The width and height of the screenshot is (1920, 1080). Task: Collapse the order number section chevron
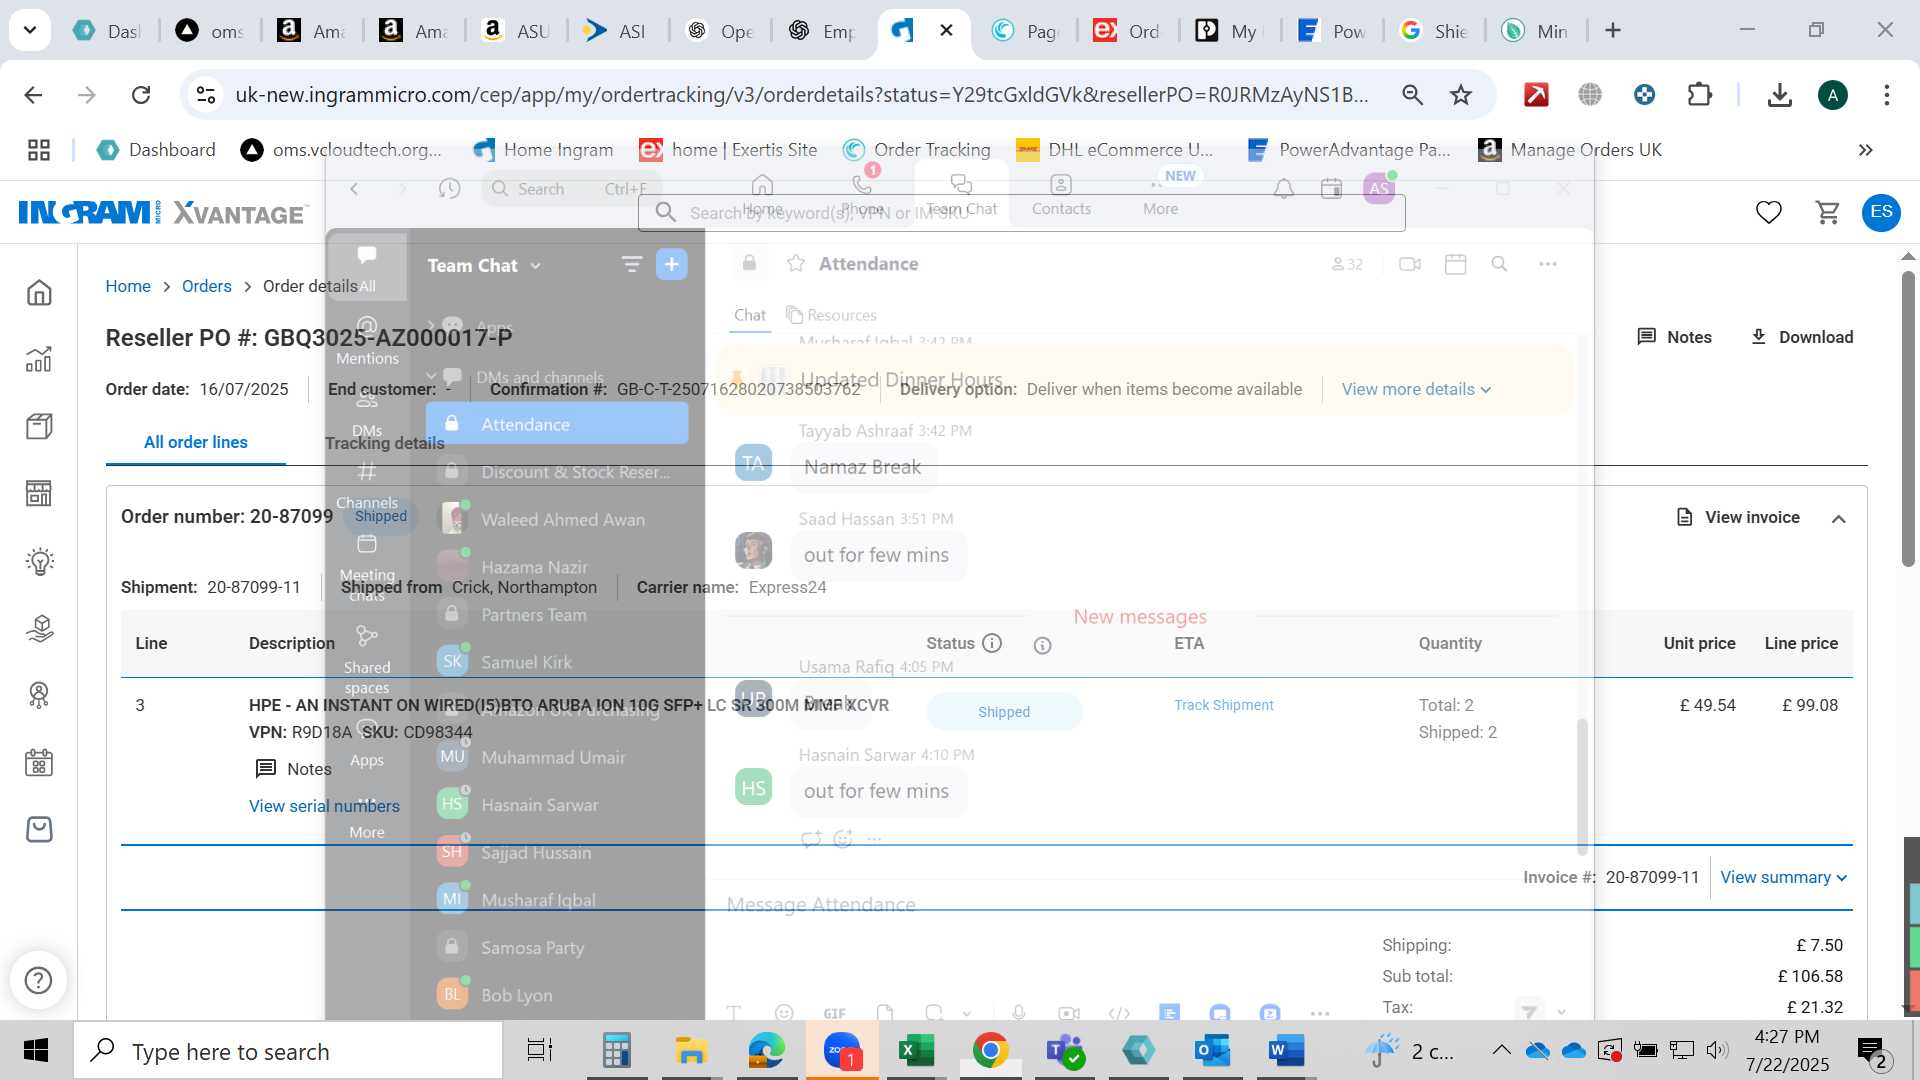[1838, 518]
